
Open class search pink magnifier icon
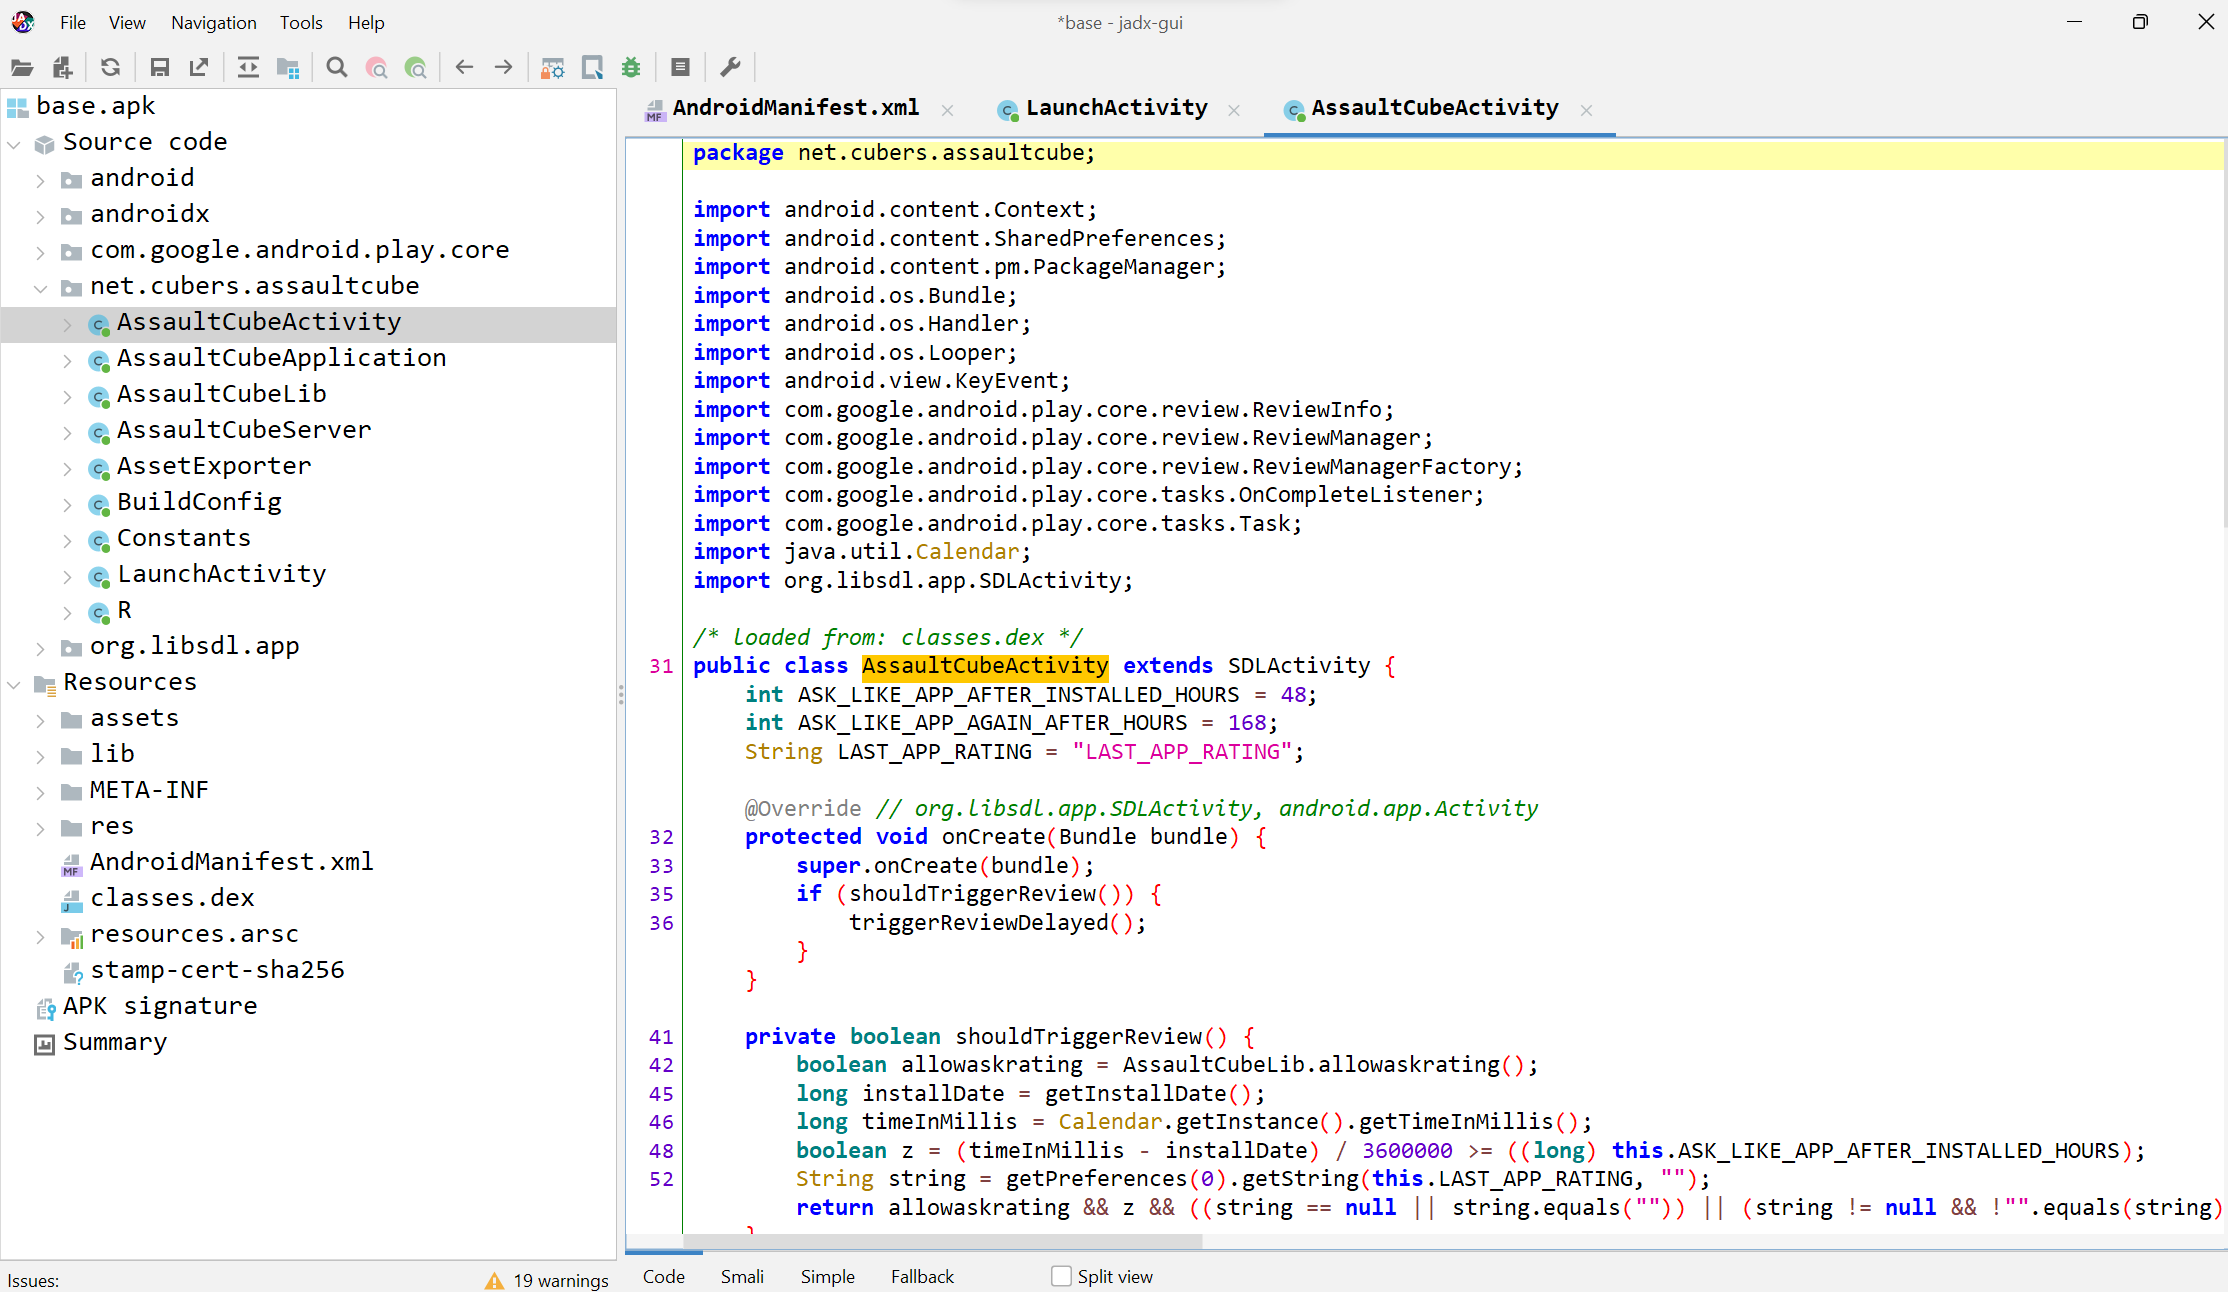pos(377,67)
